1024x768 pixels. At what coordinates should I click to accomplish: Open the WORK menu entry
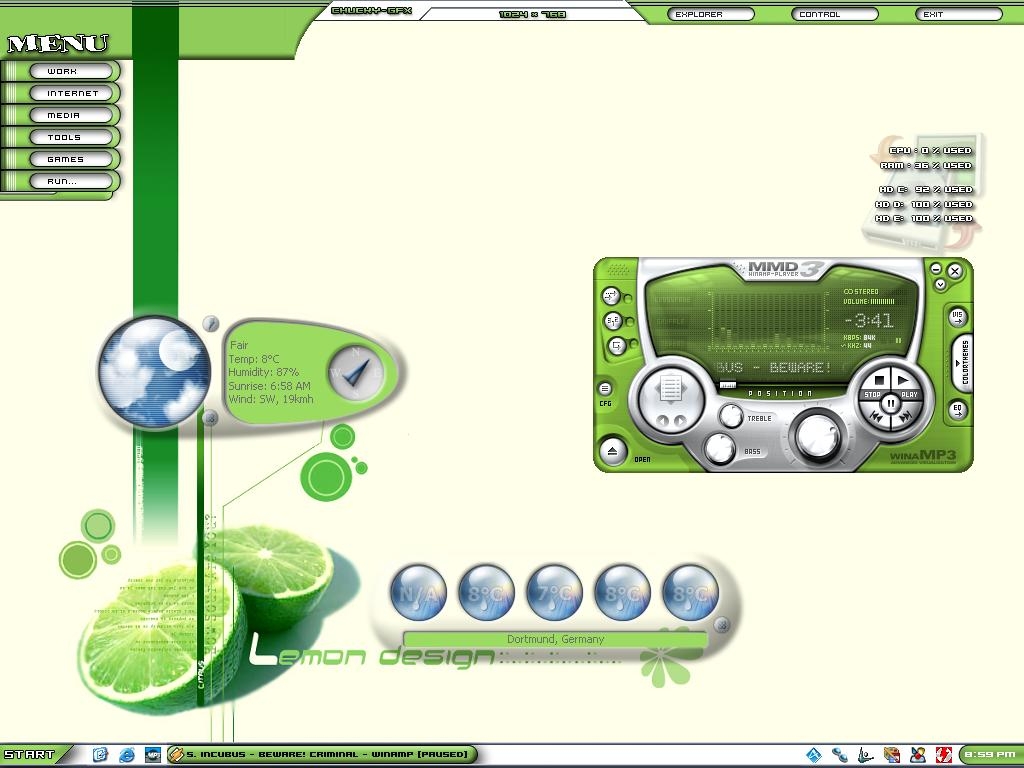70,71
